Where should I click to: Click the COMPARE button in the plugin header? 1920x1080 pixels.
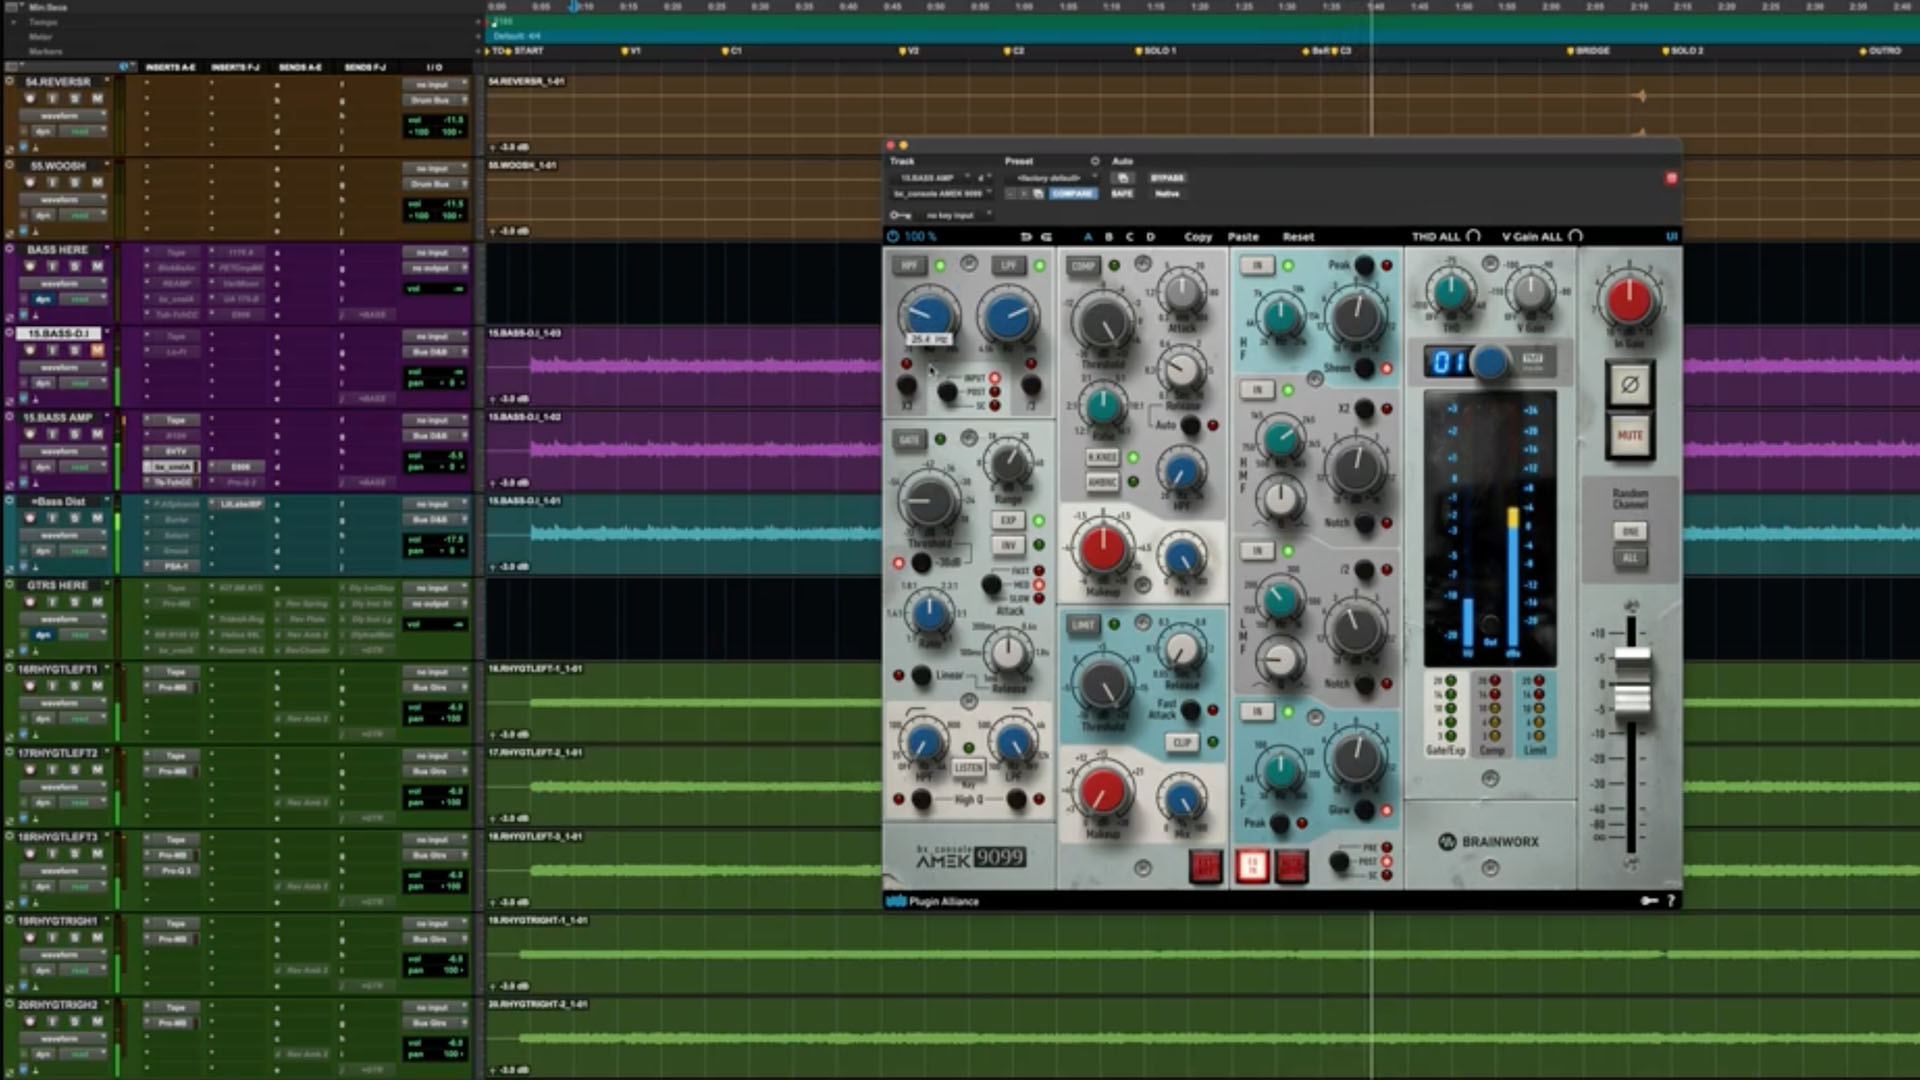[x=1074, y=193]
